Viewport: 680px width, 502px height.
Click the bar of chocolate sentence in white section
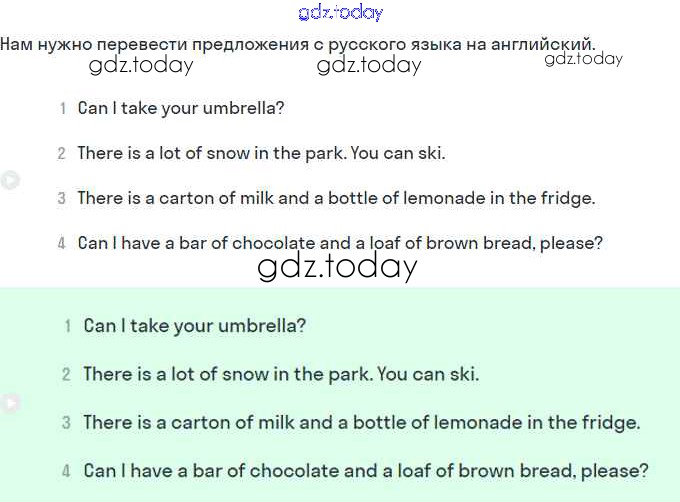coord(340,243)
